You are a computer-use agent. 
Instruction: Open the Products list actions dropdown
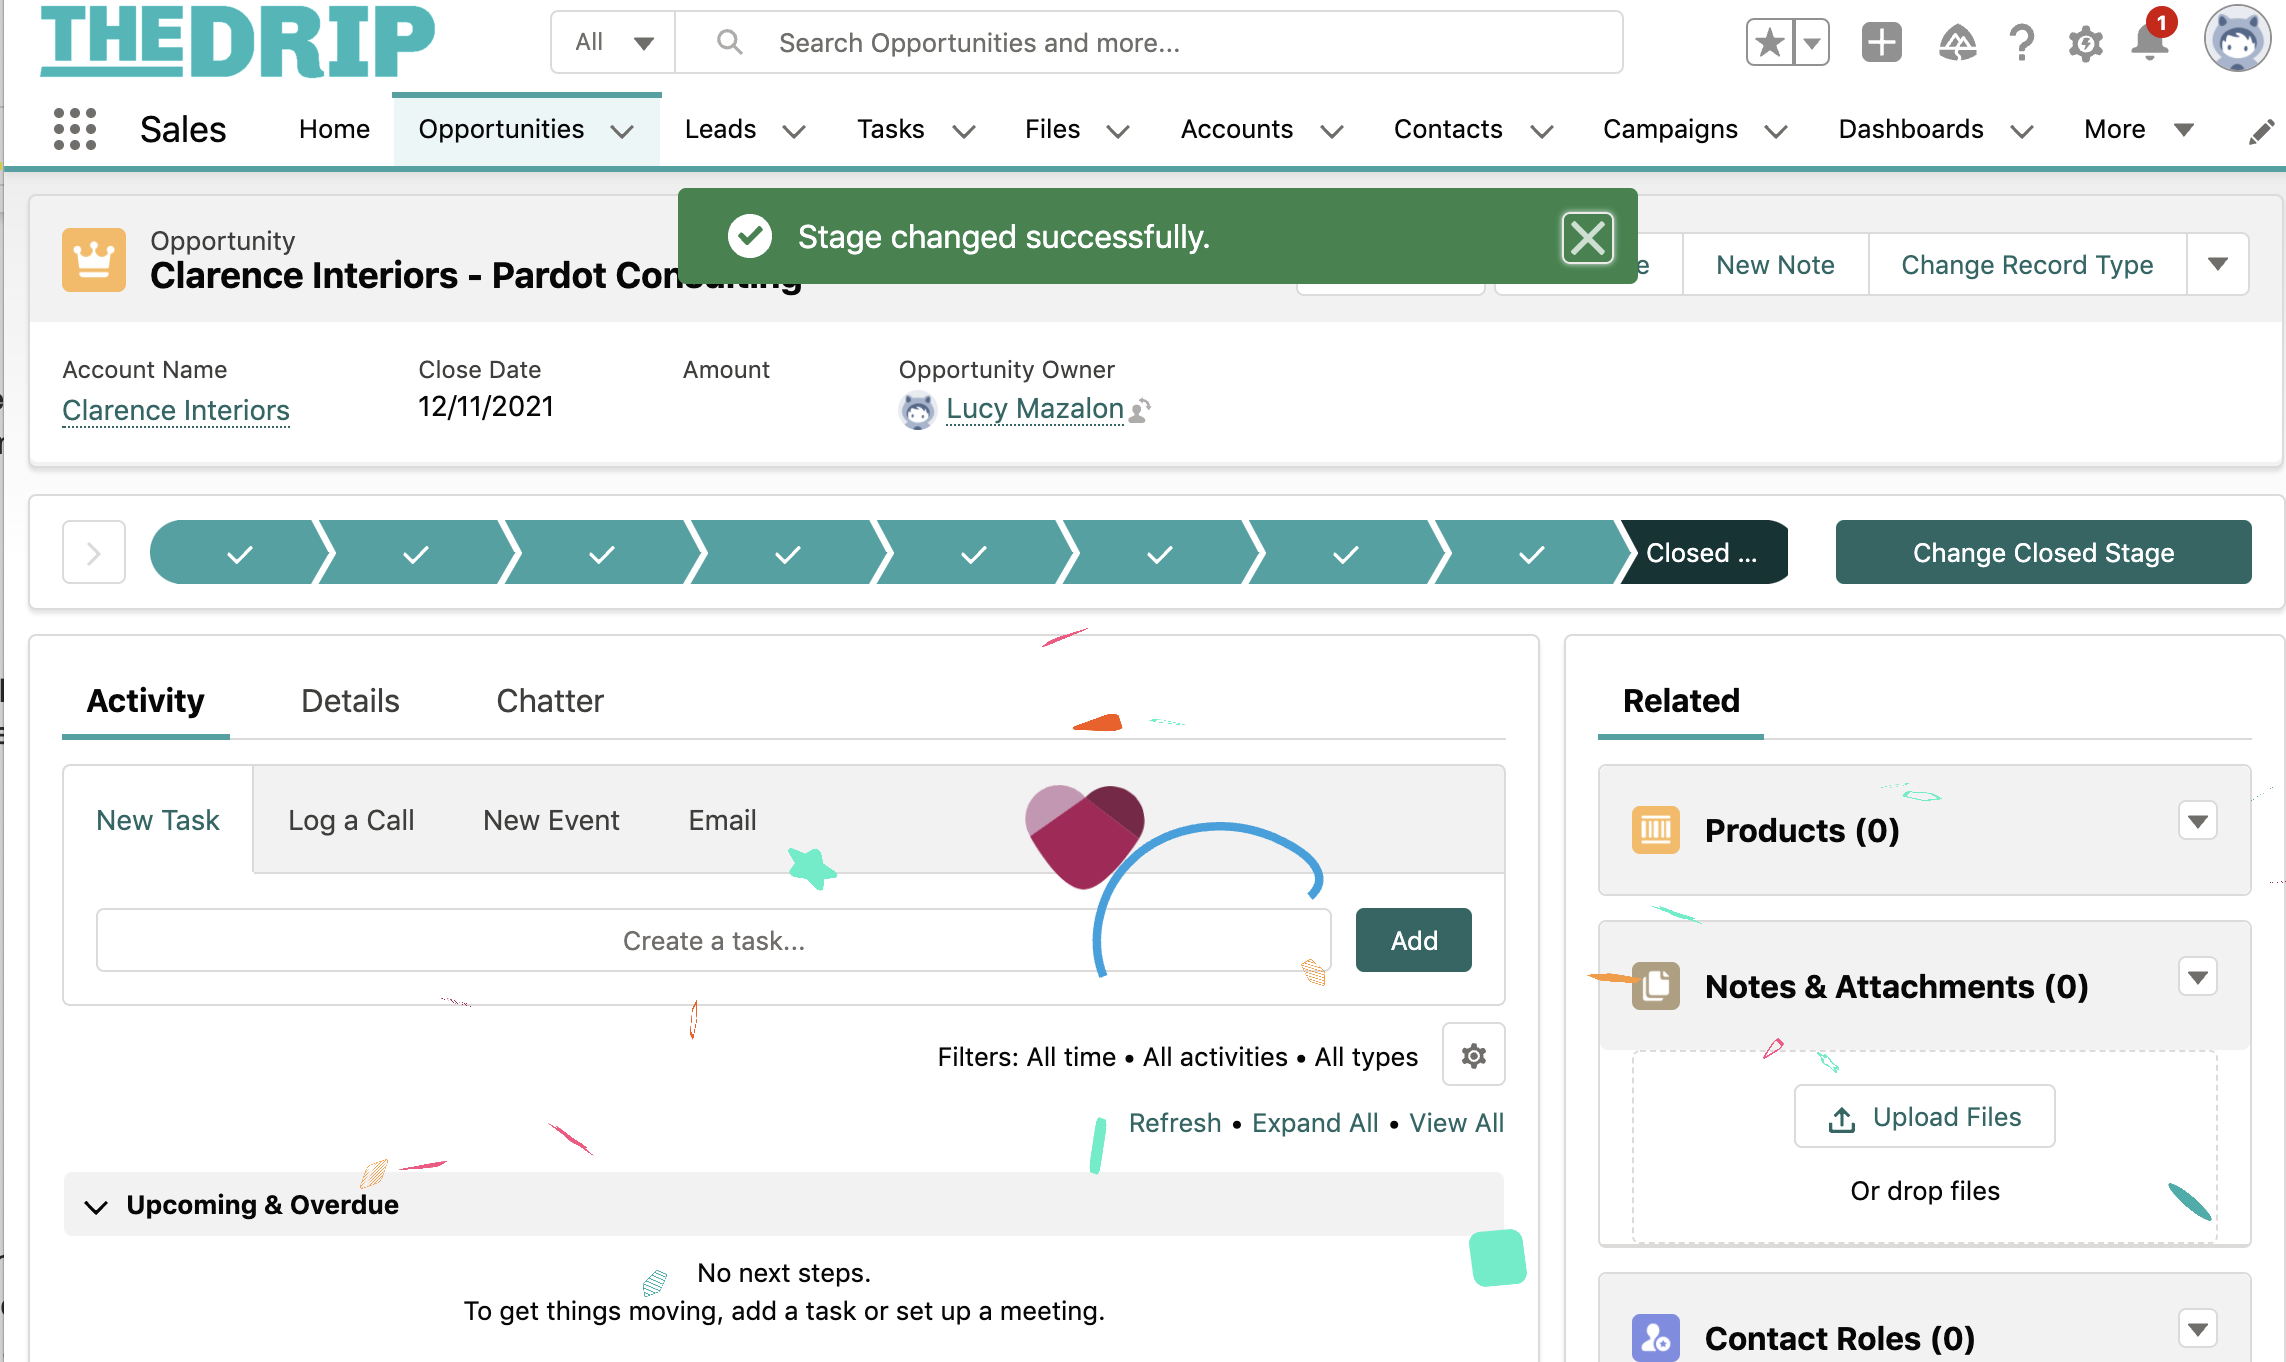(x=2197, y=822)
